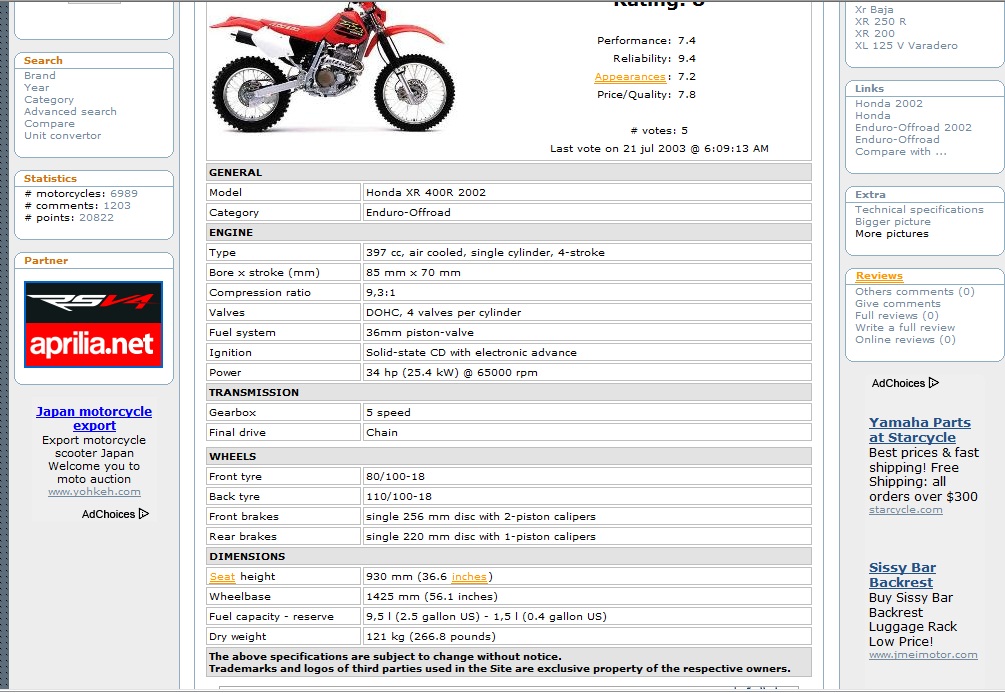Click the AdChoices icon under Japan motorcycle ad
Screen dimensions: 1005x693
pos(144,514)
